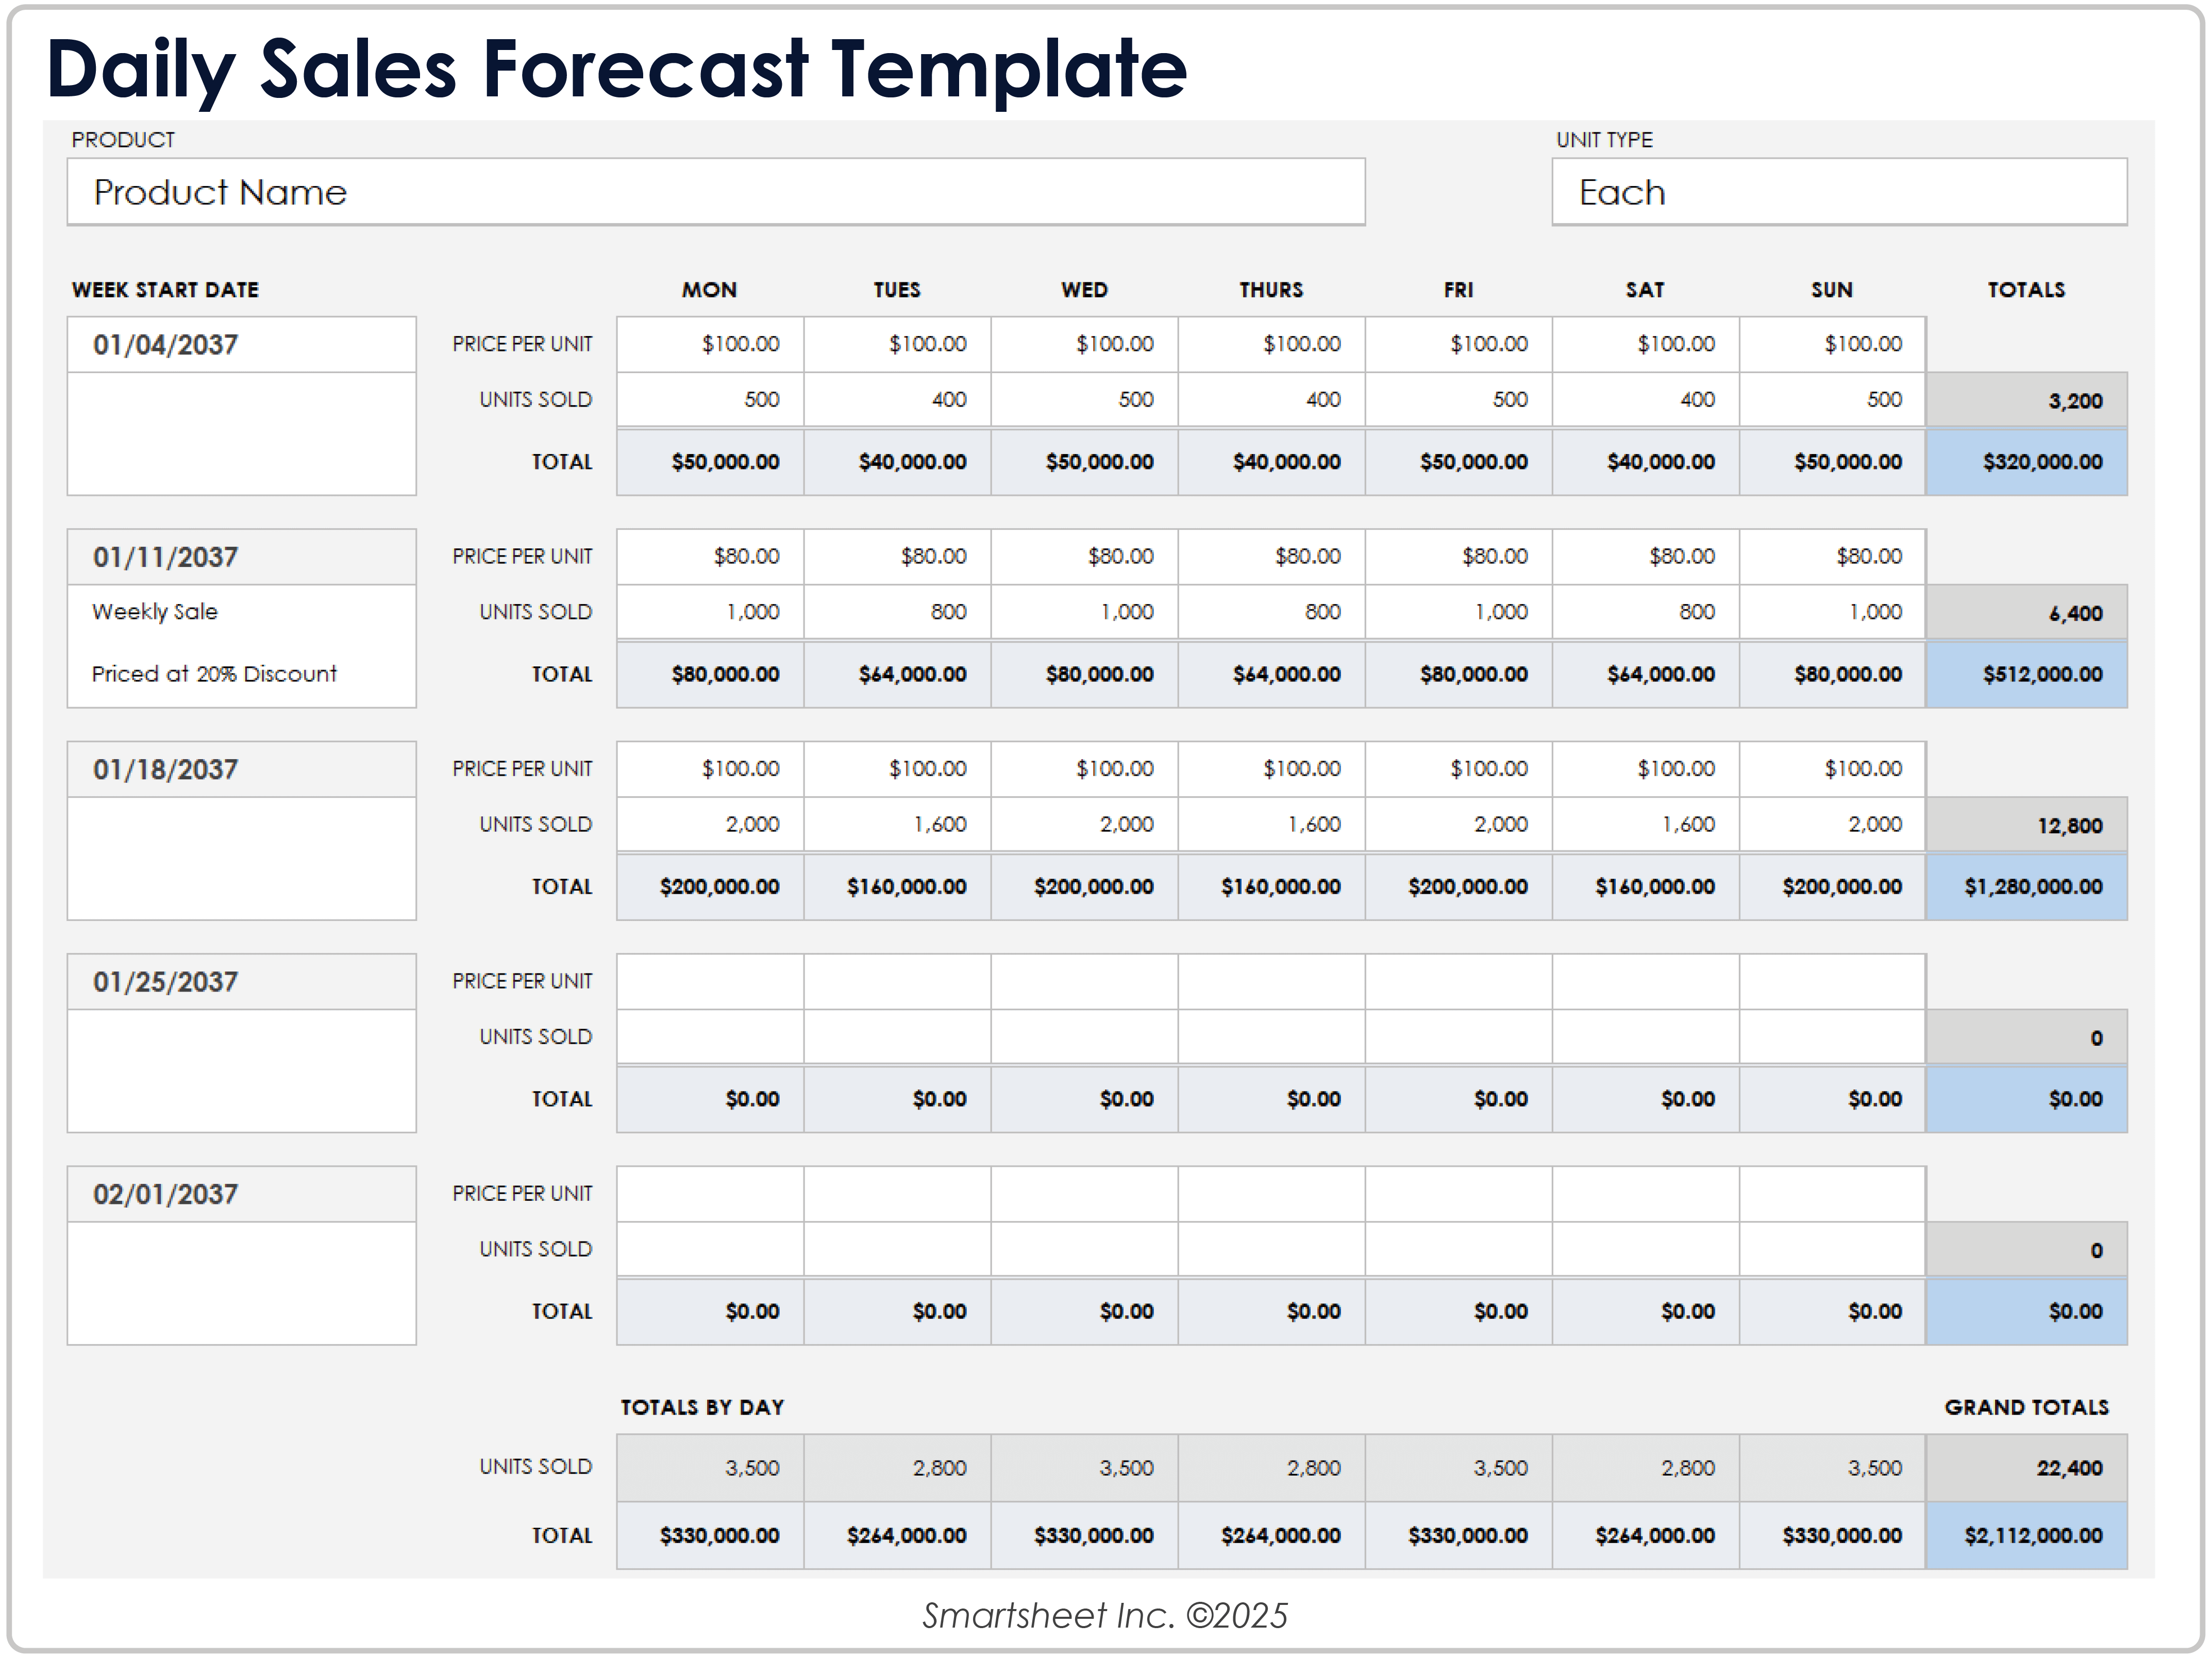Click the $1,280,000.00 weekly total cell
Screen dimensions: 2212x1658
pyautogui.click(x=2026, y=887)
